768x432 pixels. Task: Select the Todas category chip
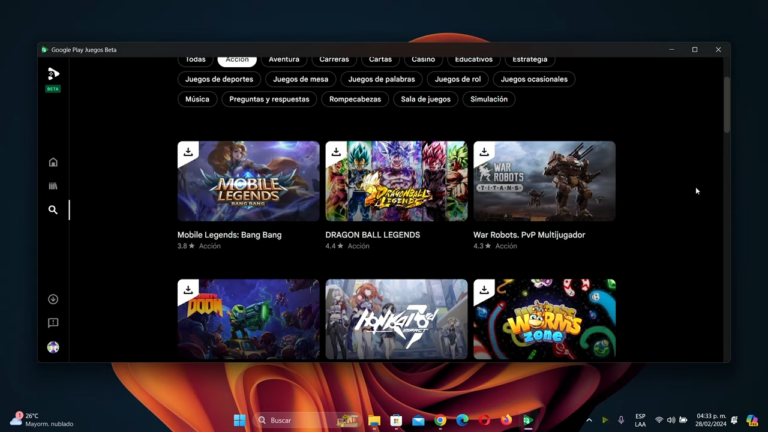[195, 60]
